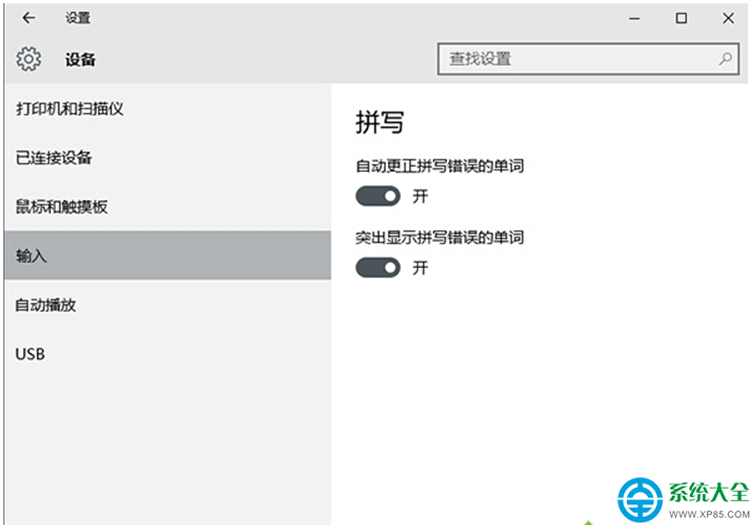
Task: Open 鼠标和触摸板 settings
Action: tap(167, 207)
